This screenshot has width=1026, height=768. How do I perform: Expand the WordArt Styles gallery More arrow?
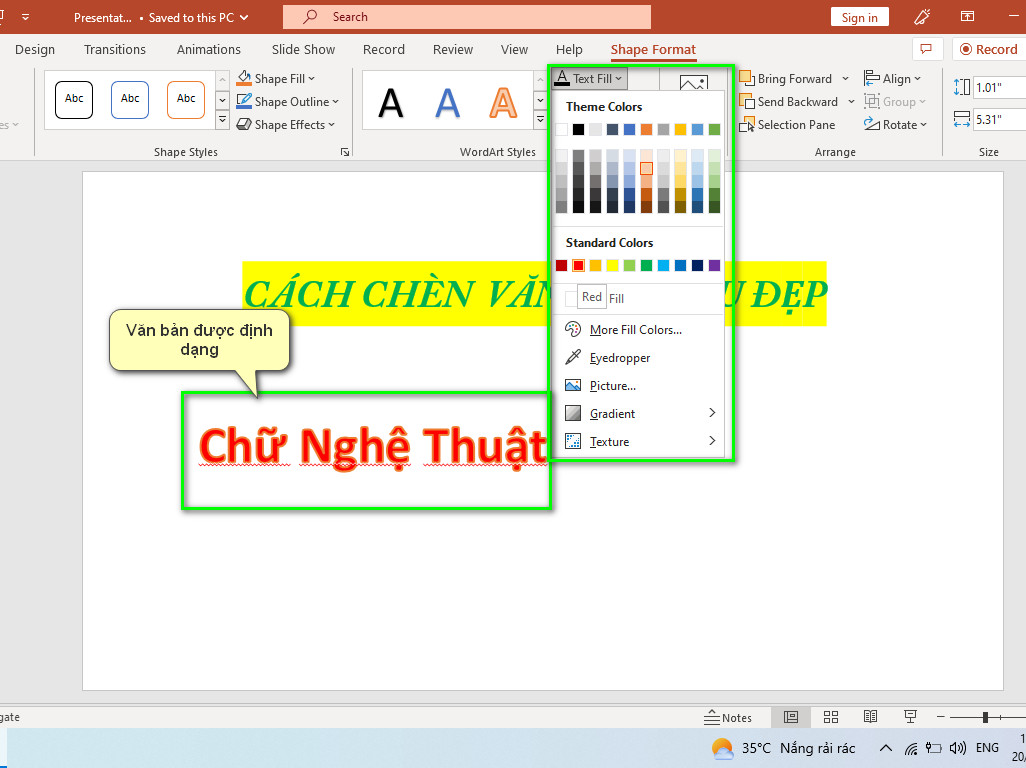(540, 120)
